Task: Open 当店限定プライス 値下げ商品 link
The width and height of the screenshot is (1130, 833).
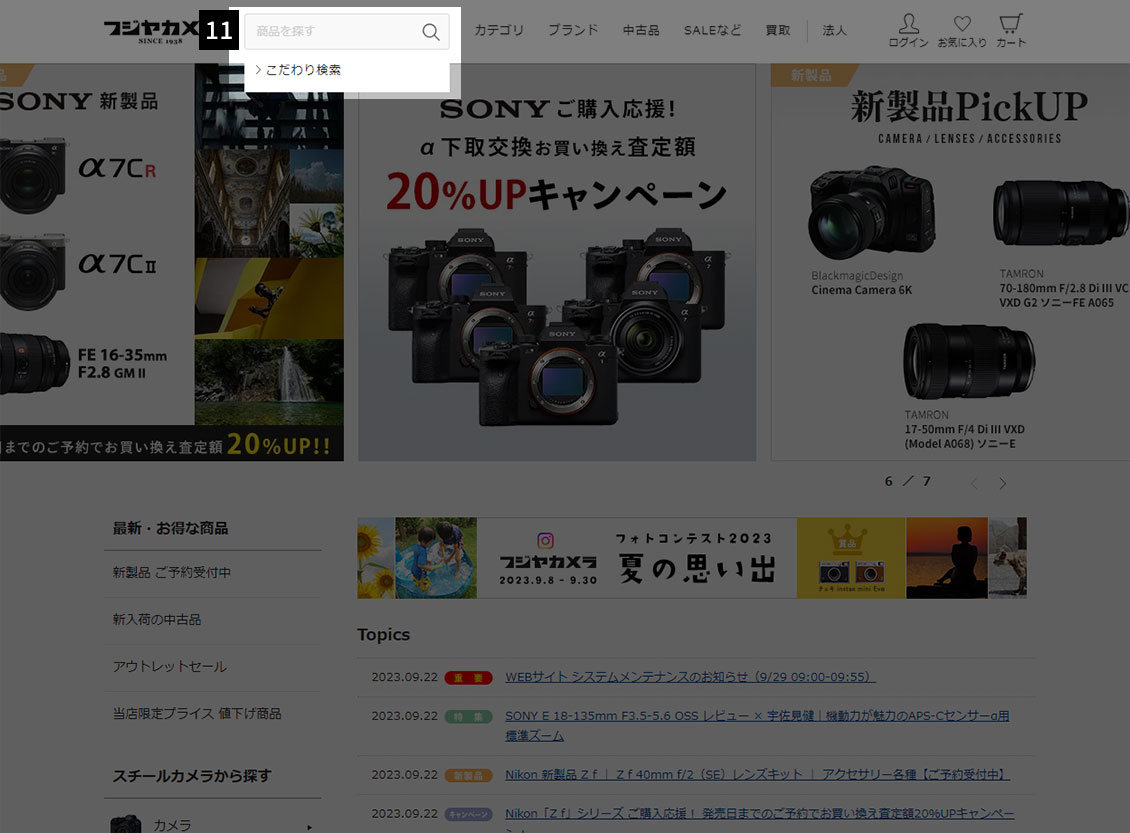Action: pos(197,713)
